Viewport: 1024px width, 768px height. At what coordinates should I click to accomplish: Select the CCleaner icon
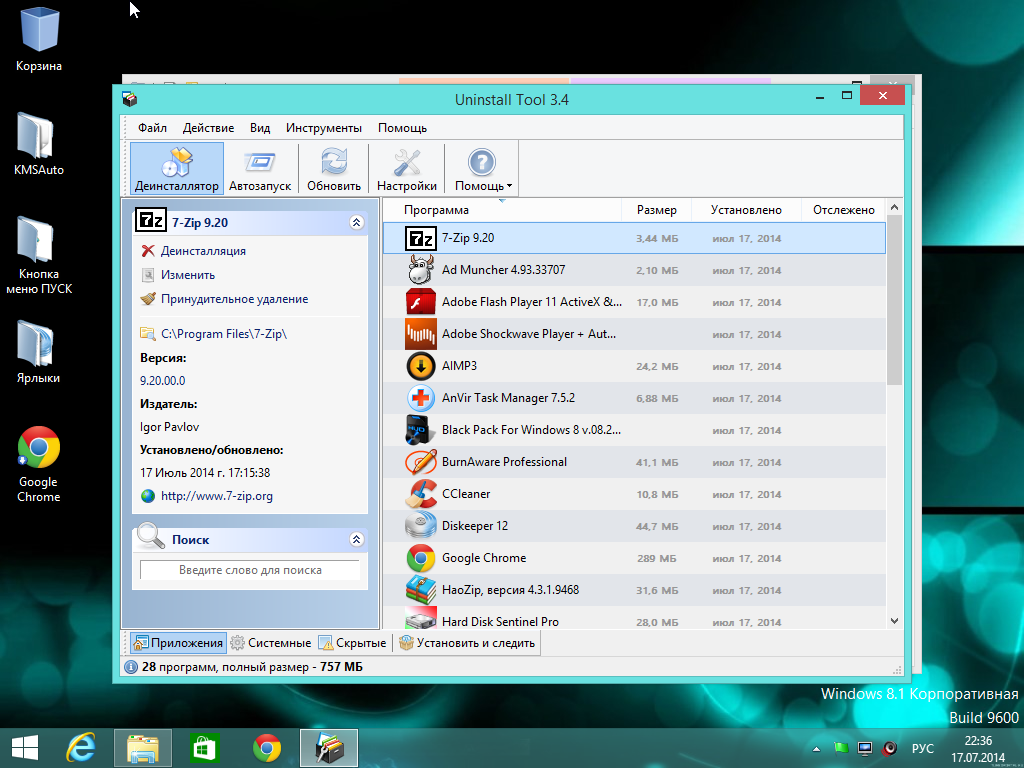coord(421,494)
